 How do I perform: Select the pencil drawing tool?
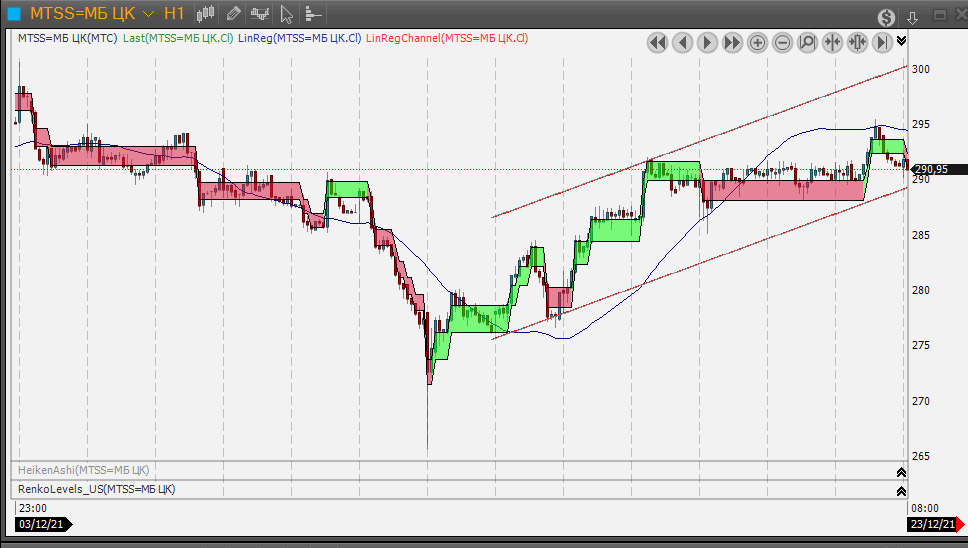coord(233,14)
